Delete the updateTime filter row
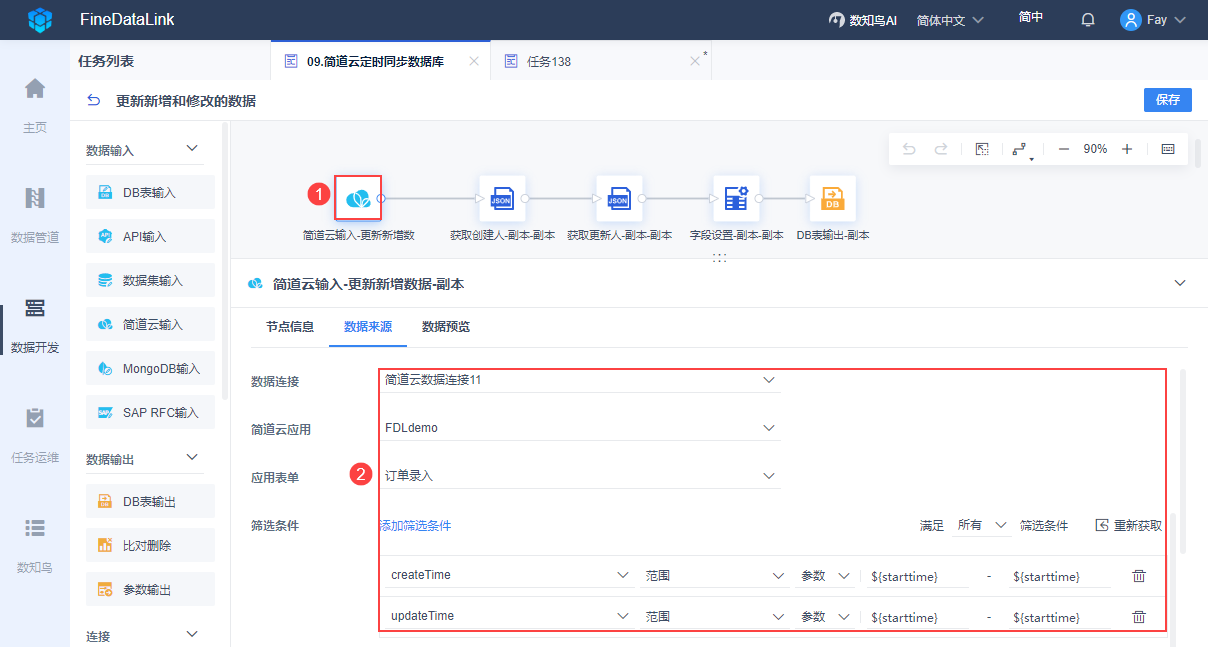This screenshot has width=1208, height=647. pyautogui.click(x=1139, y=617)
